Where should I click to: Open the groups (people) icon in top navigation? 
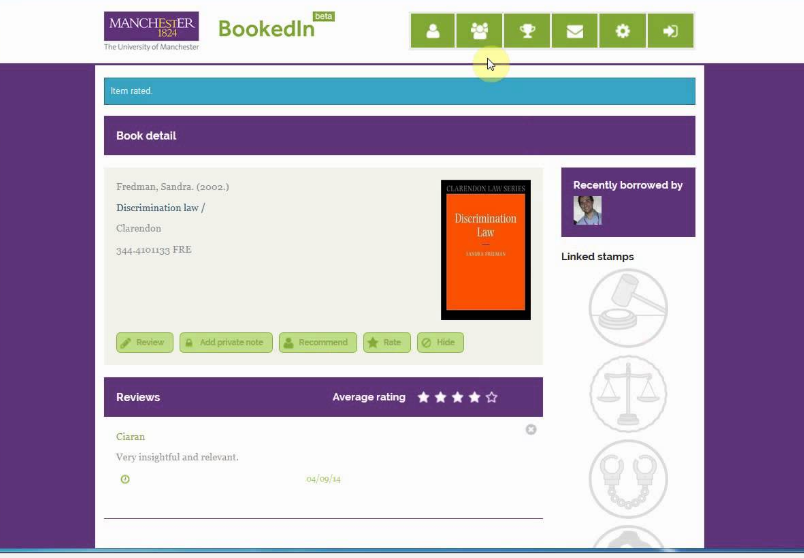pos(479,31)
